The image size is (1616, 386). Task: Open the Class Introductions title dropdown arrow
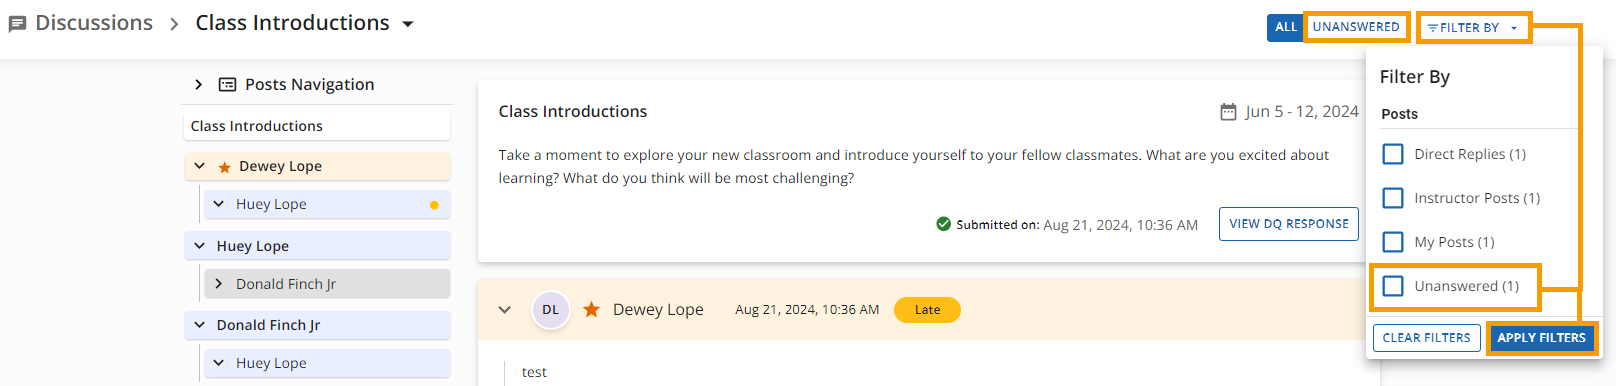click(408, 24)
